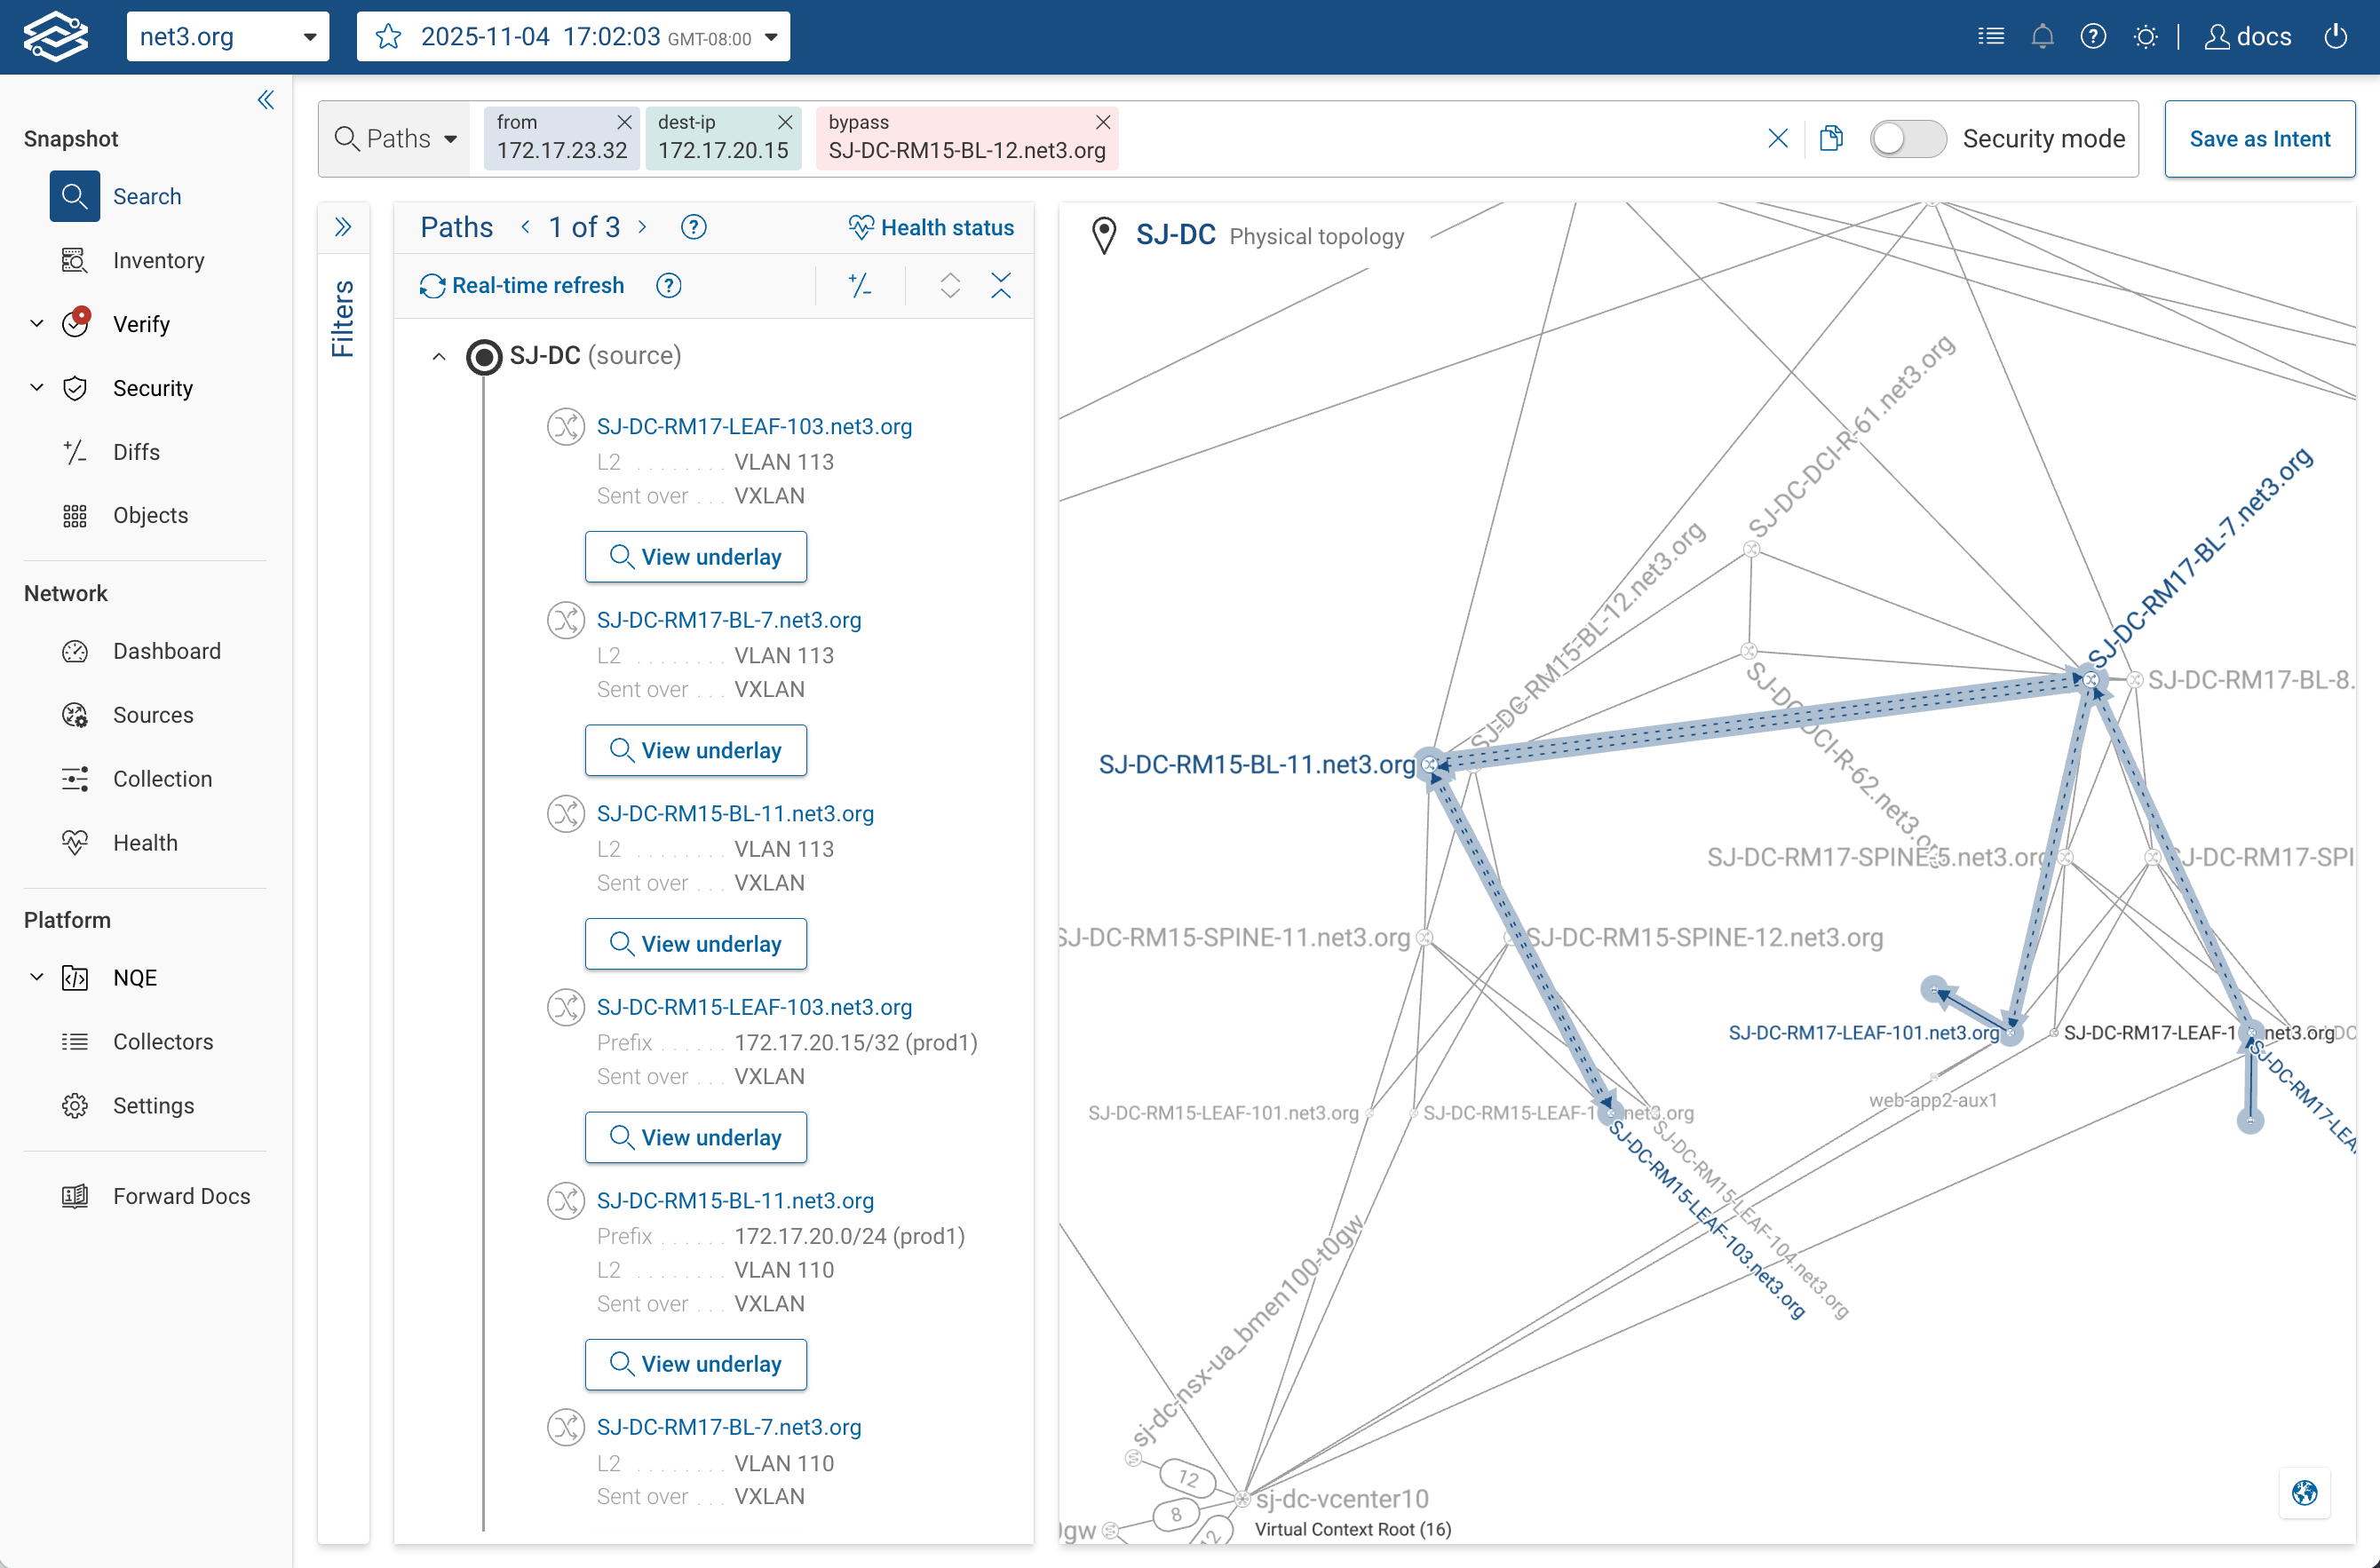
Task: Toggle path diff view with the +/- control
Action: click(x=860, y=286)
